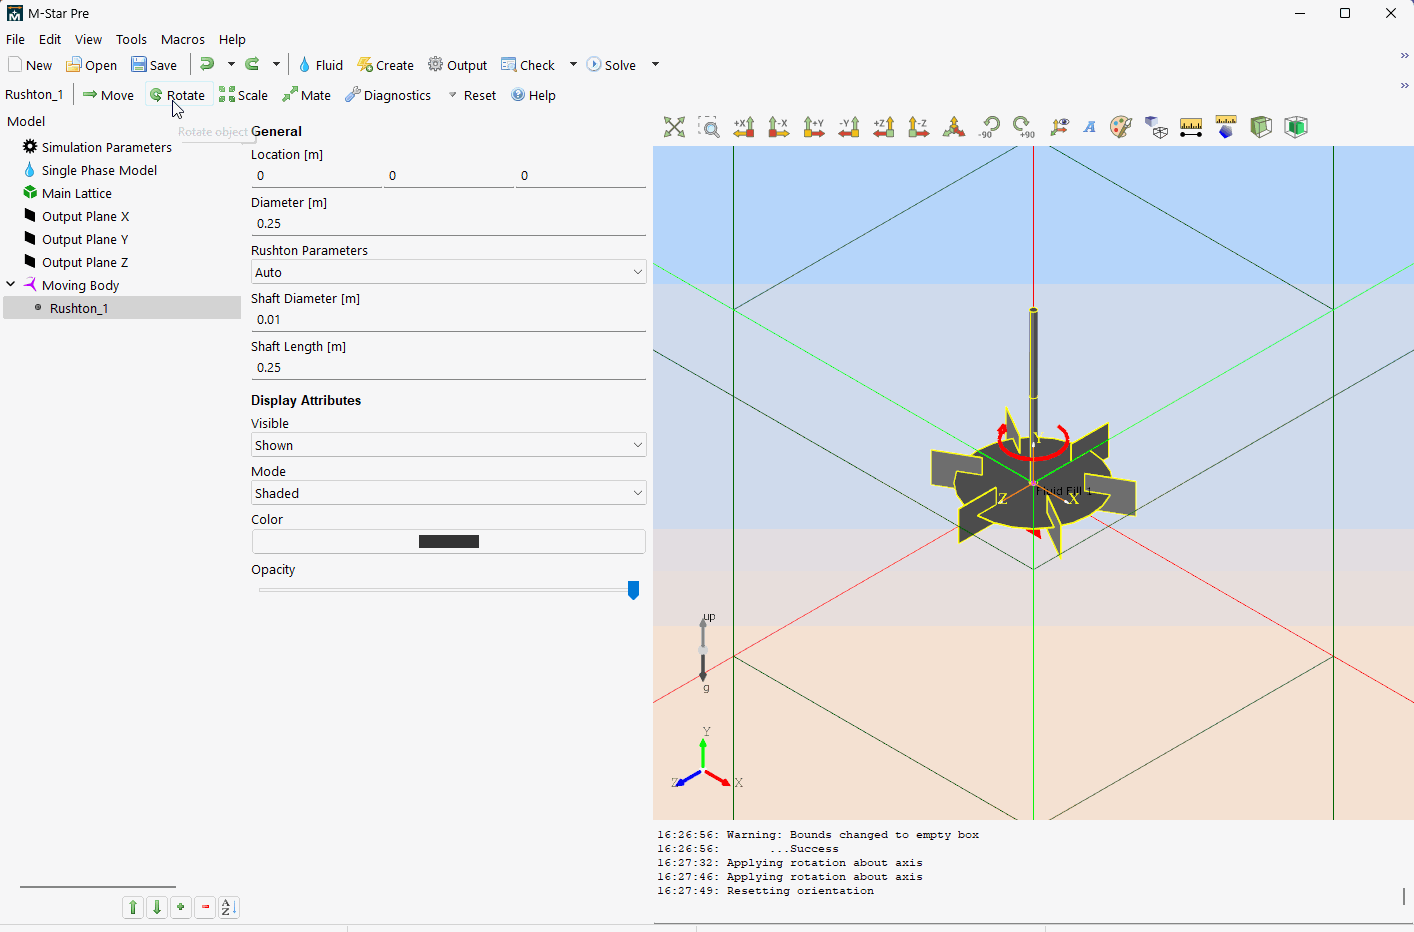Create a new file with New

point(30,65)
